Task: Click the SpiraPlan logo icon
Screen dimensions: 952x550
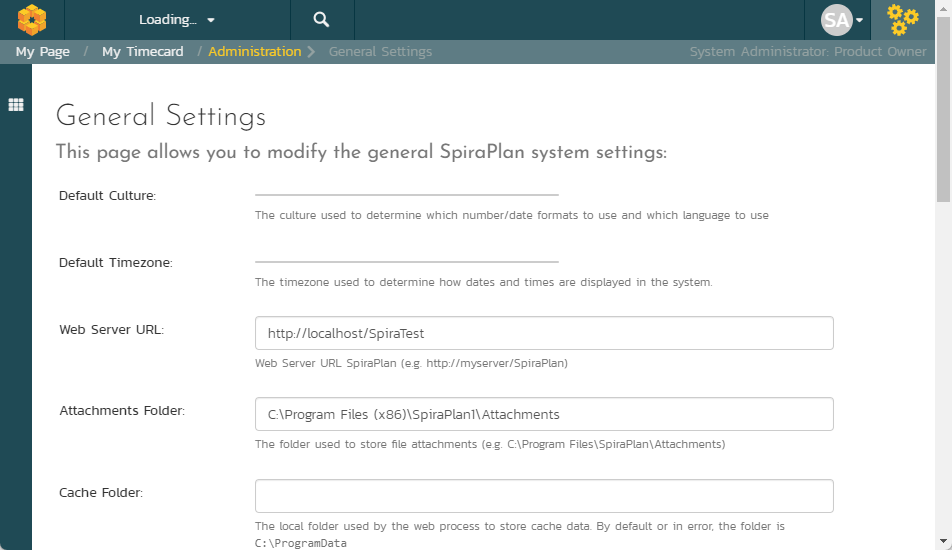Action: 32,19
